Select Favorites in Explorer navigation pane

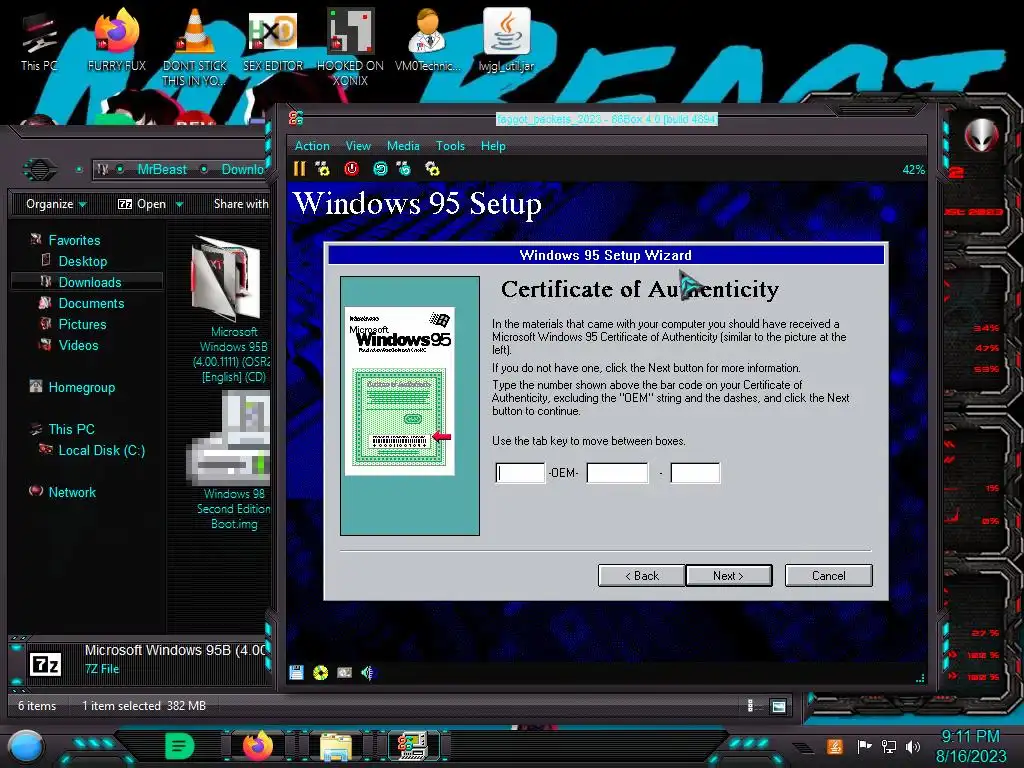pos(74,240)
